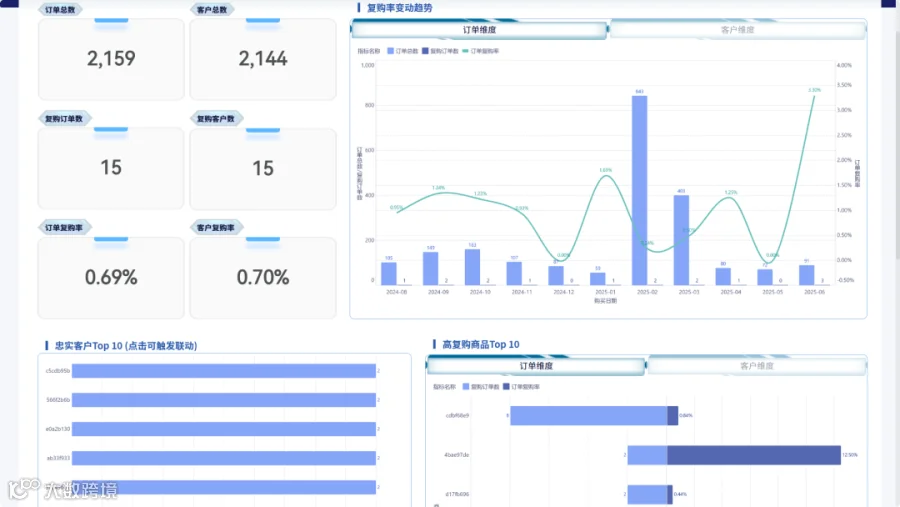The height and width of the screenshot is (507, 900).
Task: Click the 12.50% bar for product 4bae97de
Action: 754,455
